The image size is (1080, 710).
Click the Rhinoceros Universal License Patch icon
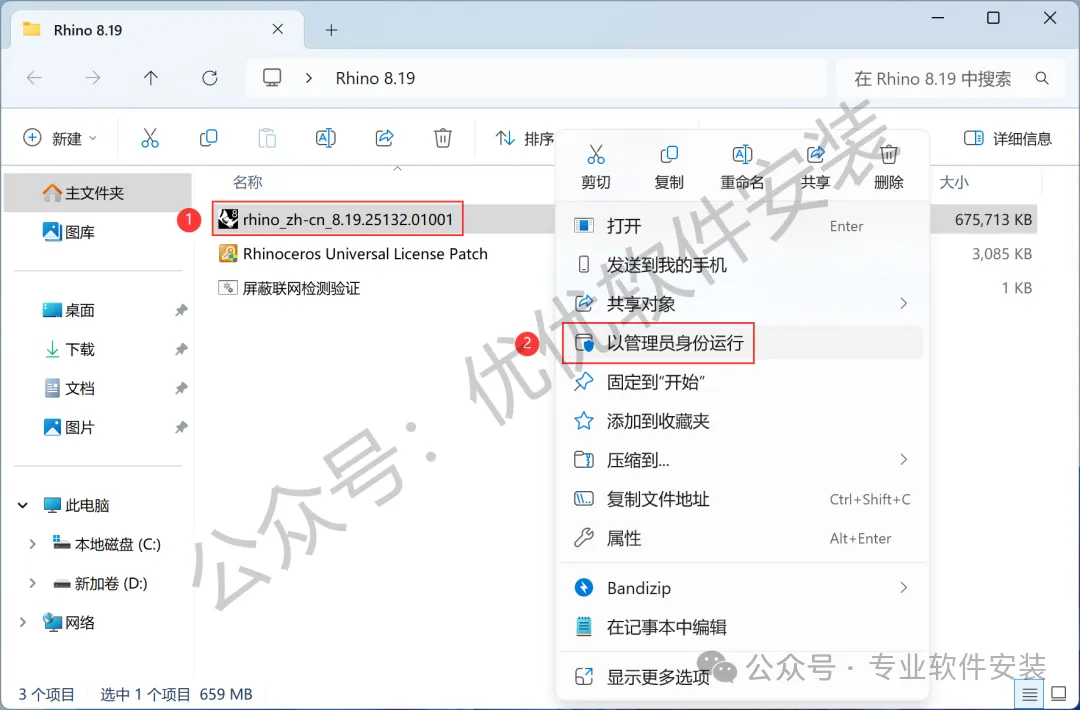click(228, 253)
